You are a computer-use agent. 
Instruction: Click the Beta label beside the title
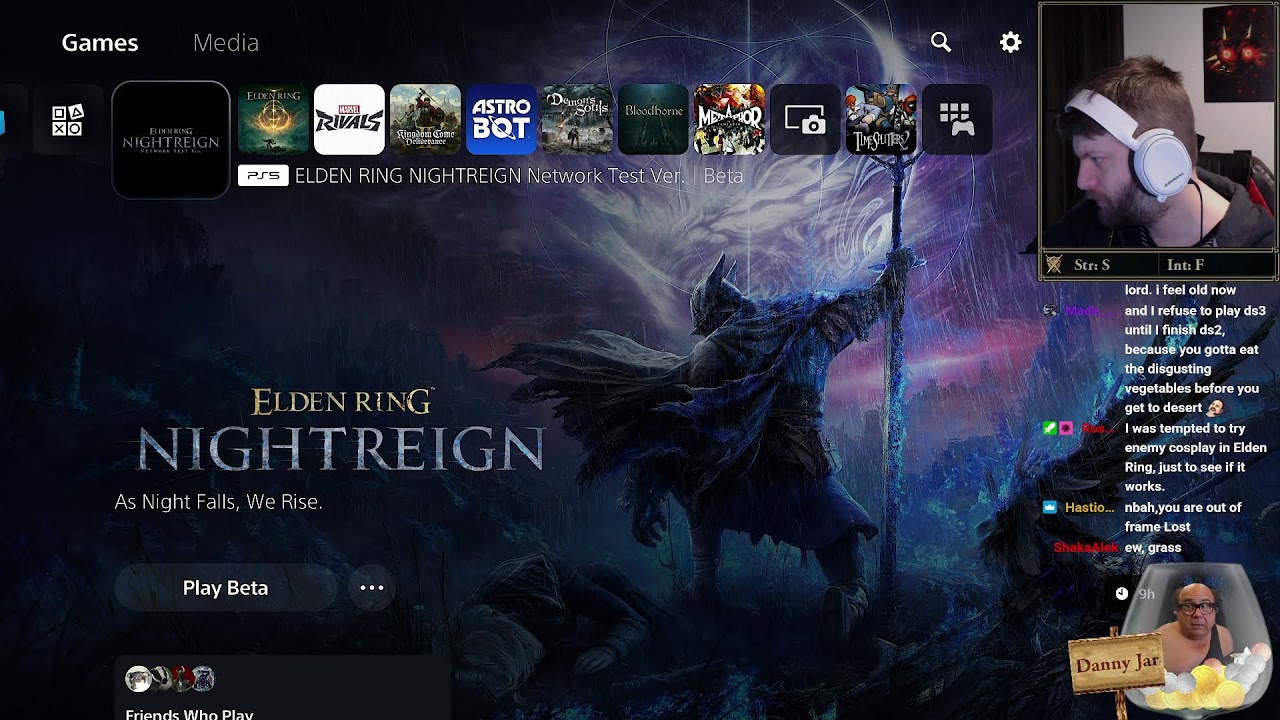(723, 176)
